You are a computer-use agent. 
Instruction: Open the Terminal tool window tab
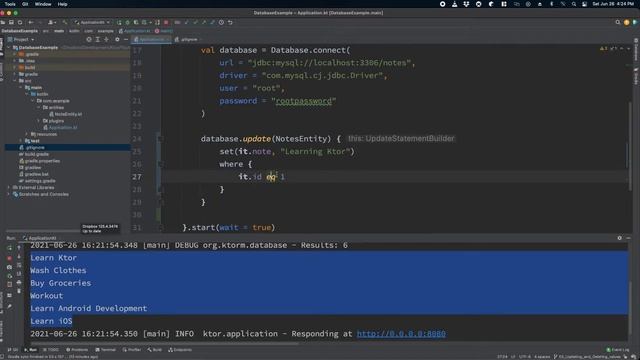pos(106,350)
